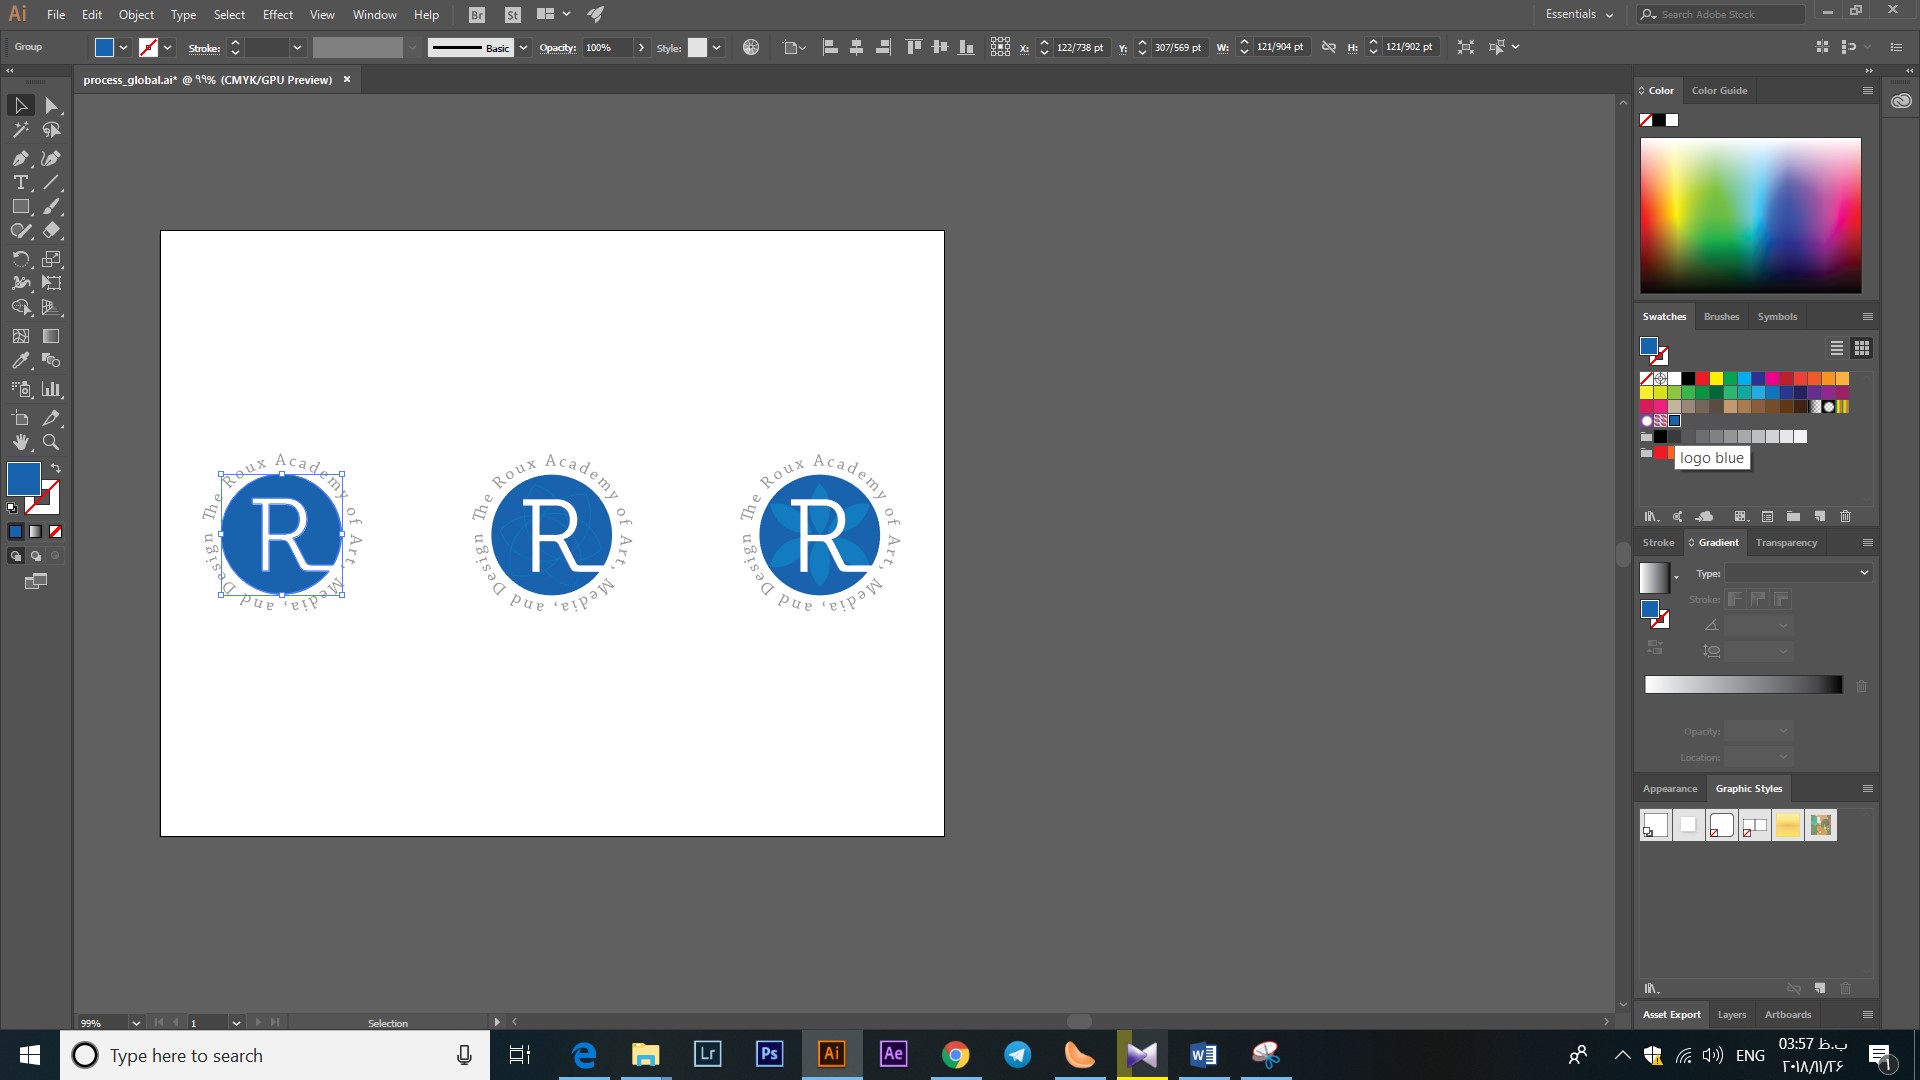Open the Effect menu
This screenshot has width=1920, height=1080.
coord(278,15)
